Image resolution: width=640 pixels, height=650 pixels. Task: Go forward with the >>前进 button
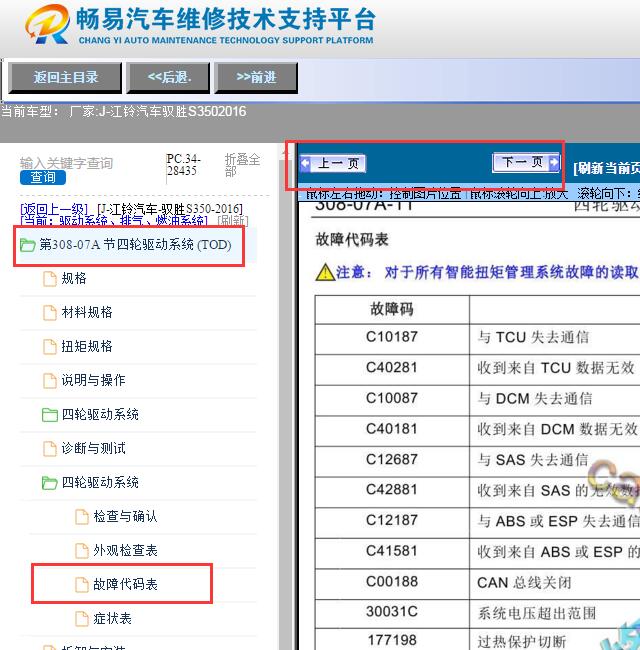pyautogui.click(x=256, y=78)
